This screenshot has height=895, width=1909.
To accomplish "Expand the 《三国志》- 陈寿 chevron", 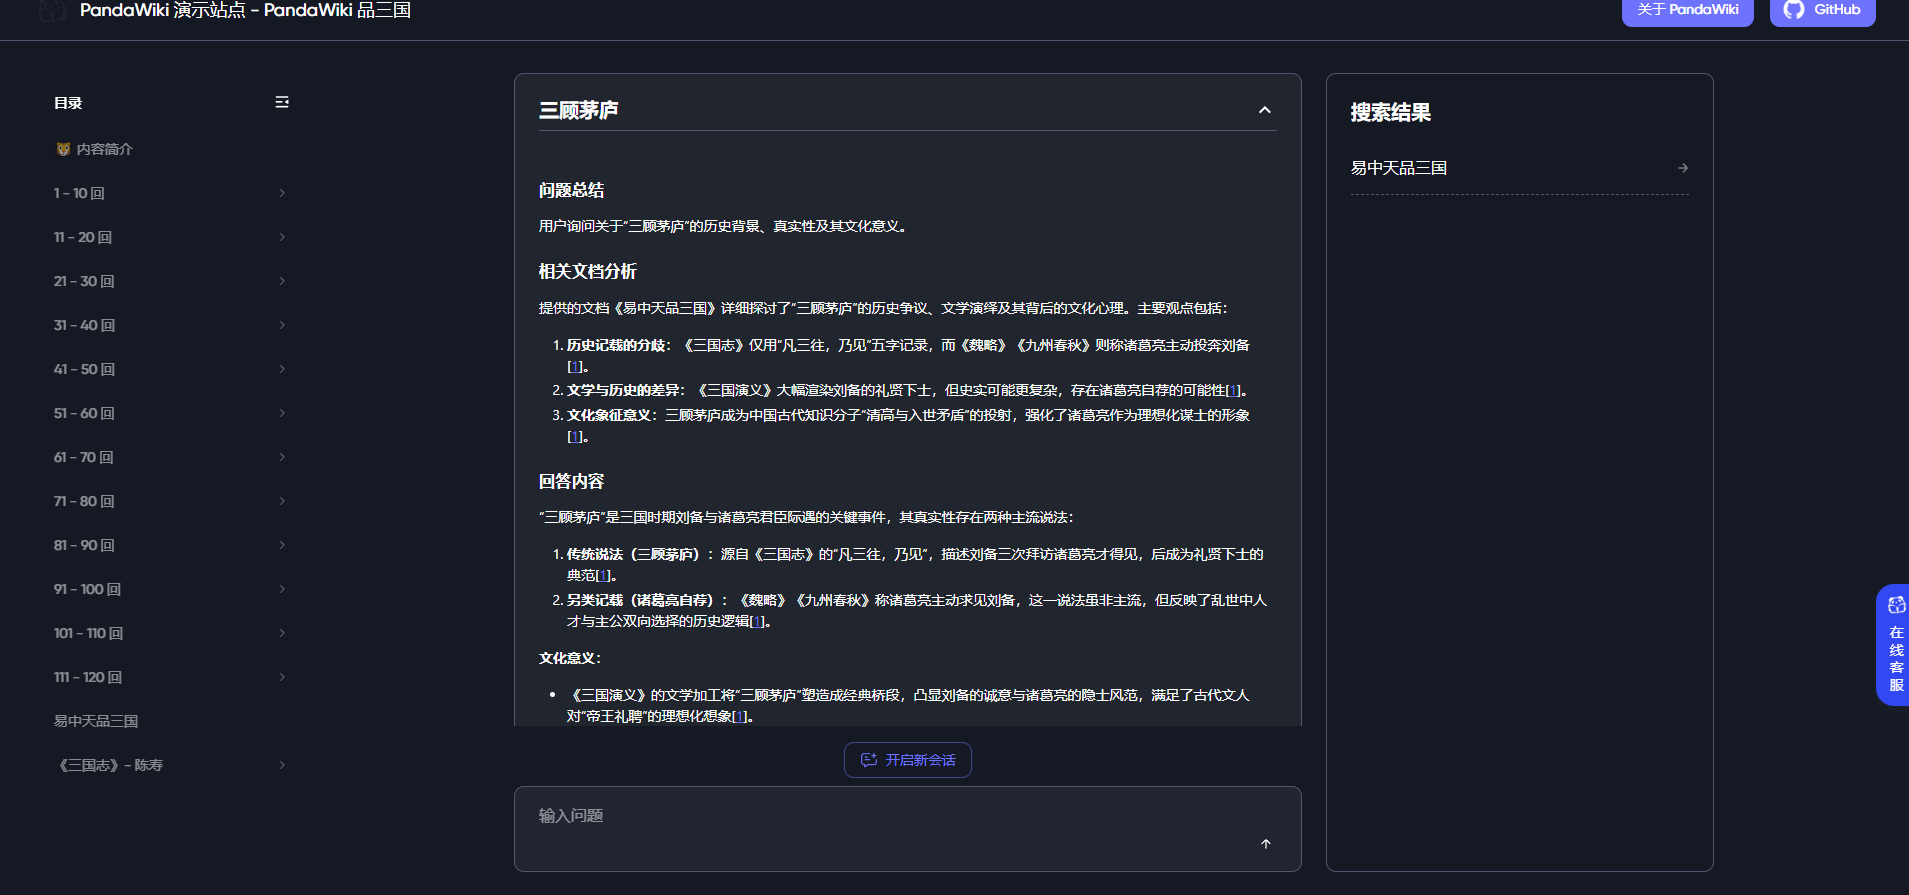I will [282, 765].
